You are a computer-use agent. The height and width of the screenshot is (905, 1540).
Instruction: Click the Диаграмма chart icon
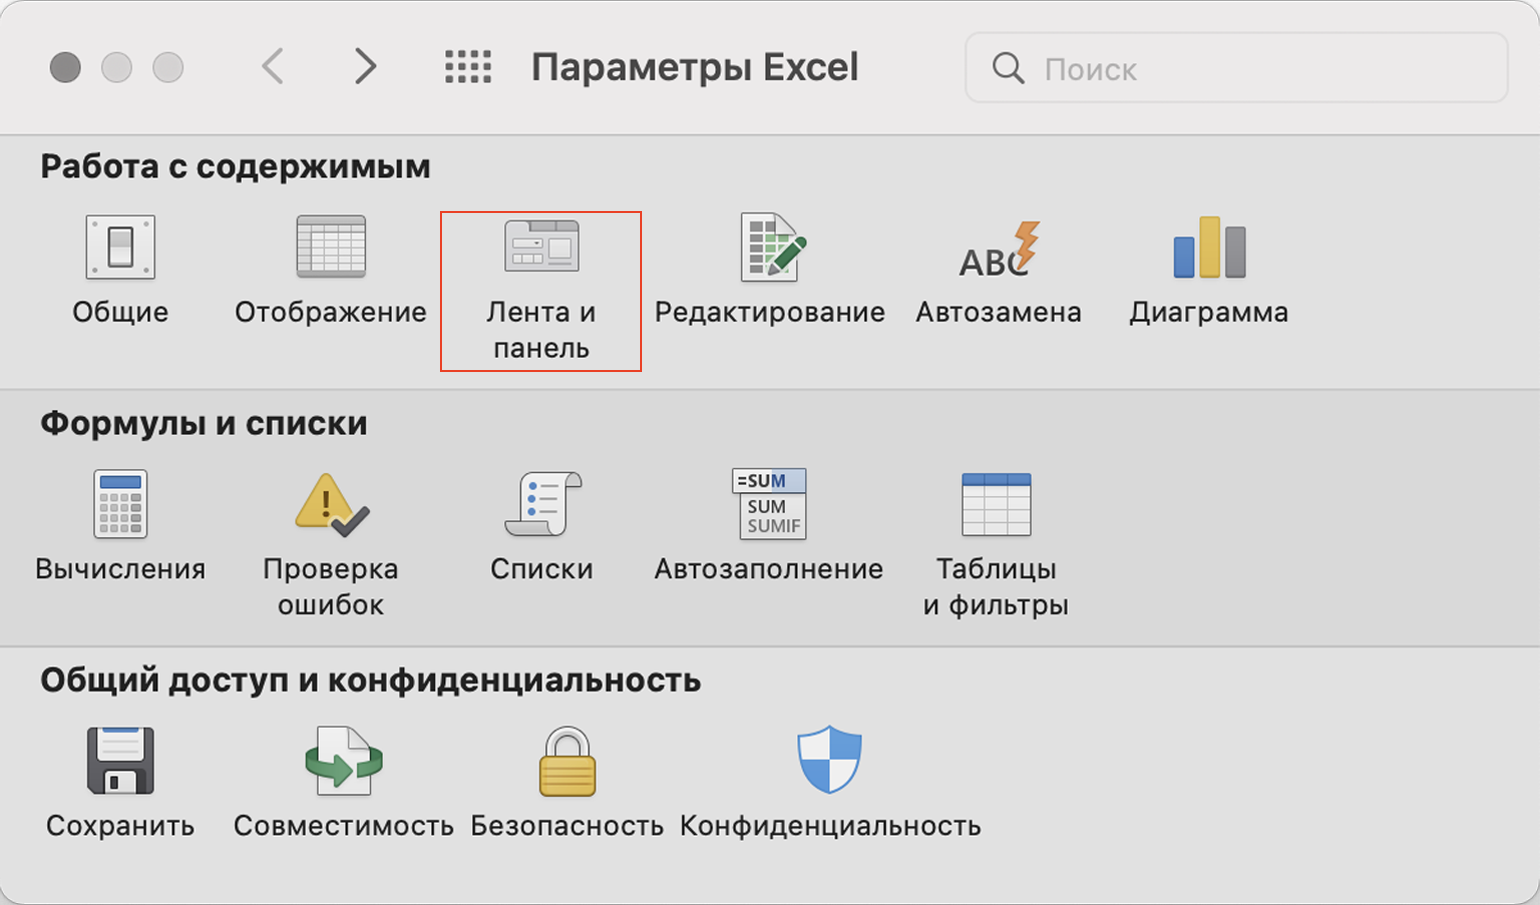click(1208, 248)
